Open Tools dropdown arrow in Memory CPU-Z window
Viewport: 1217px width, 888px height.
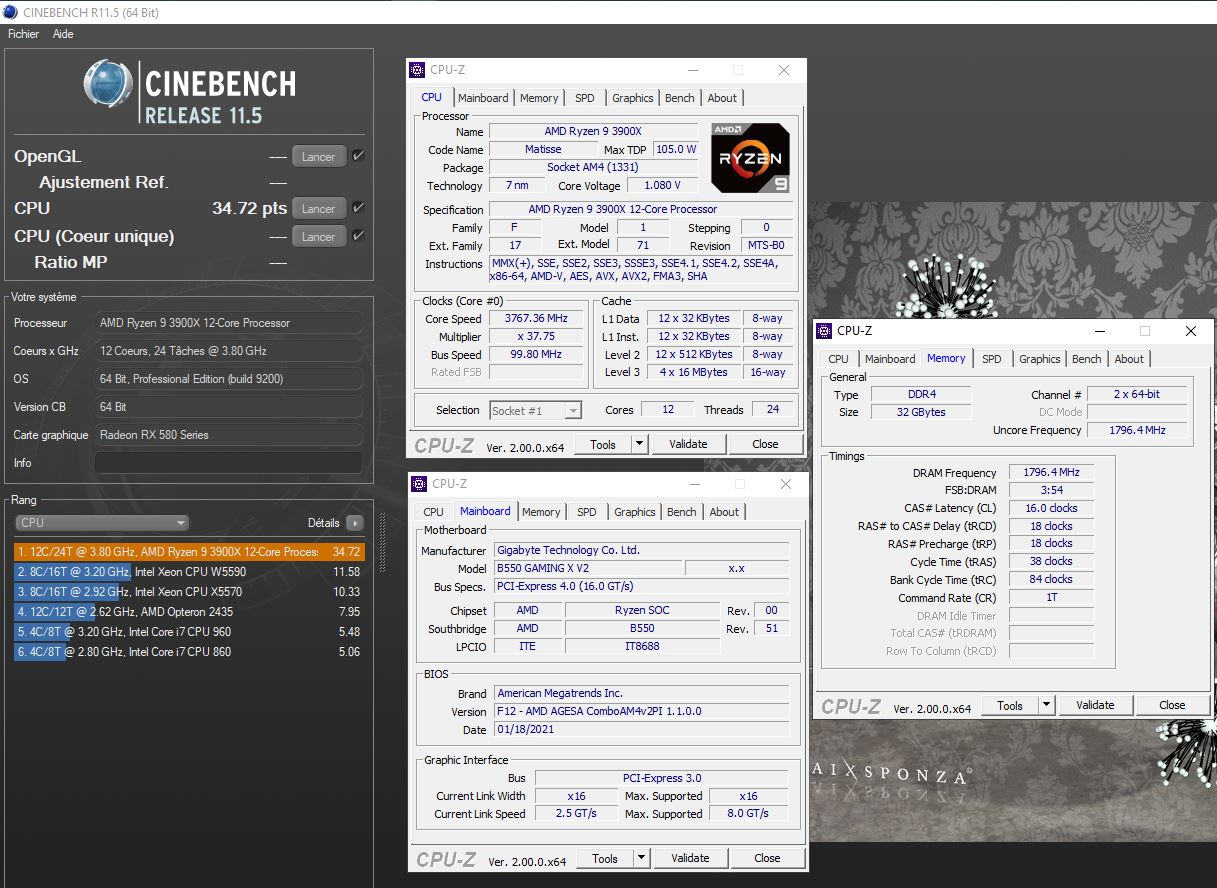[x=1047, y=705]
